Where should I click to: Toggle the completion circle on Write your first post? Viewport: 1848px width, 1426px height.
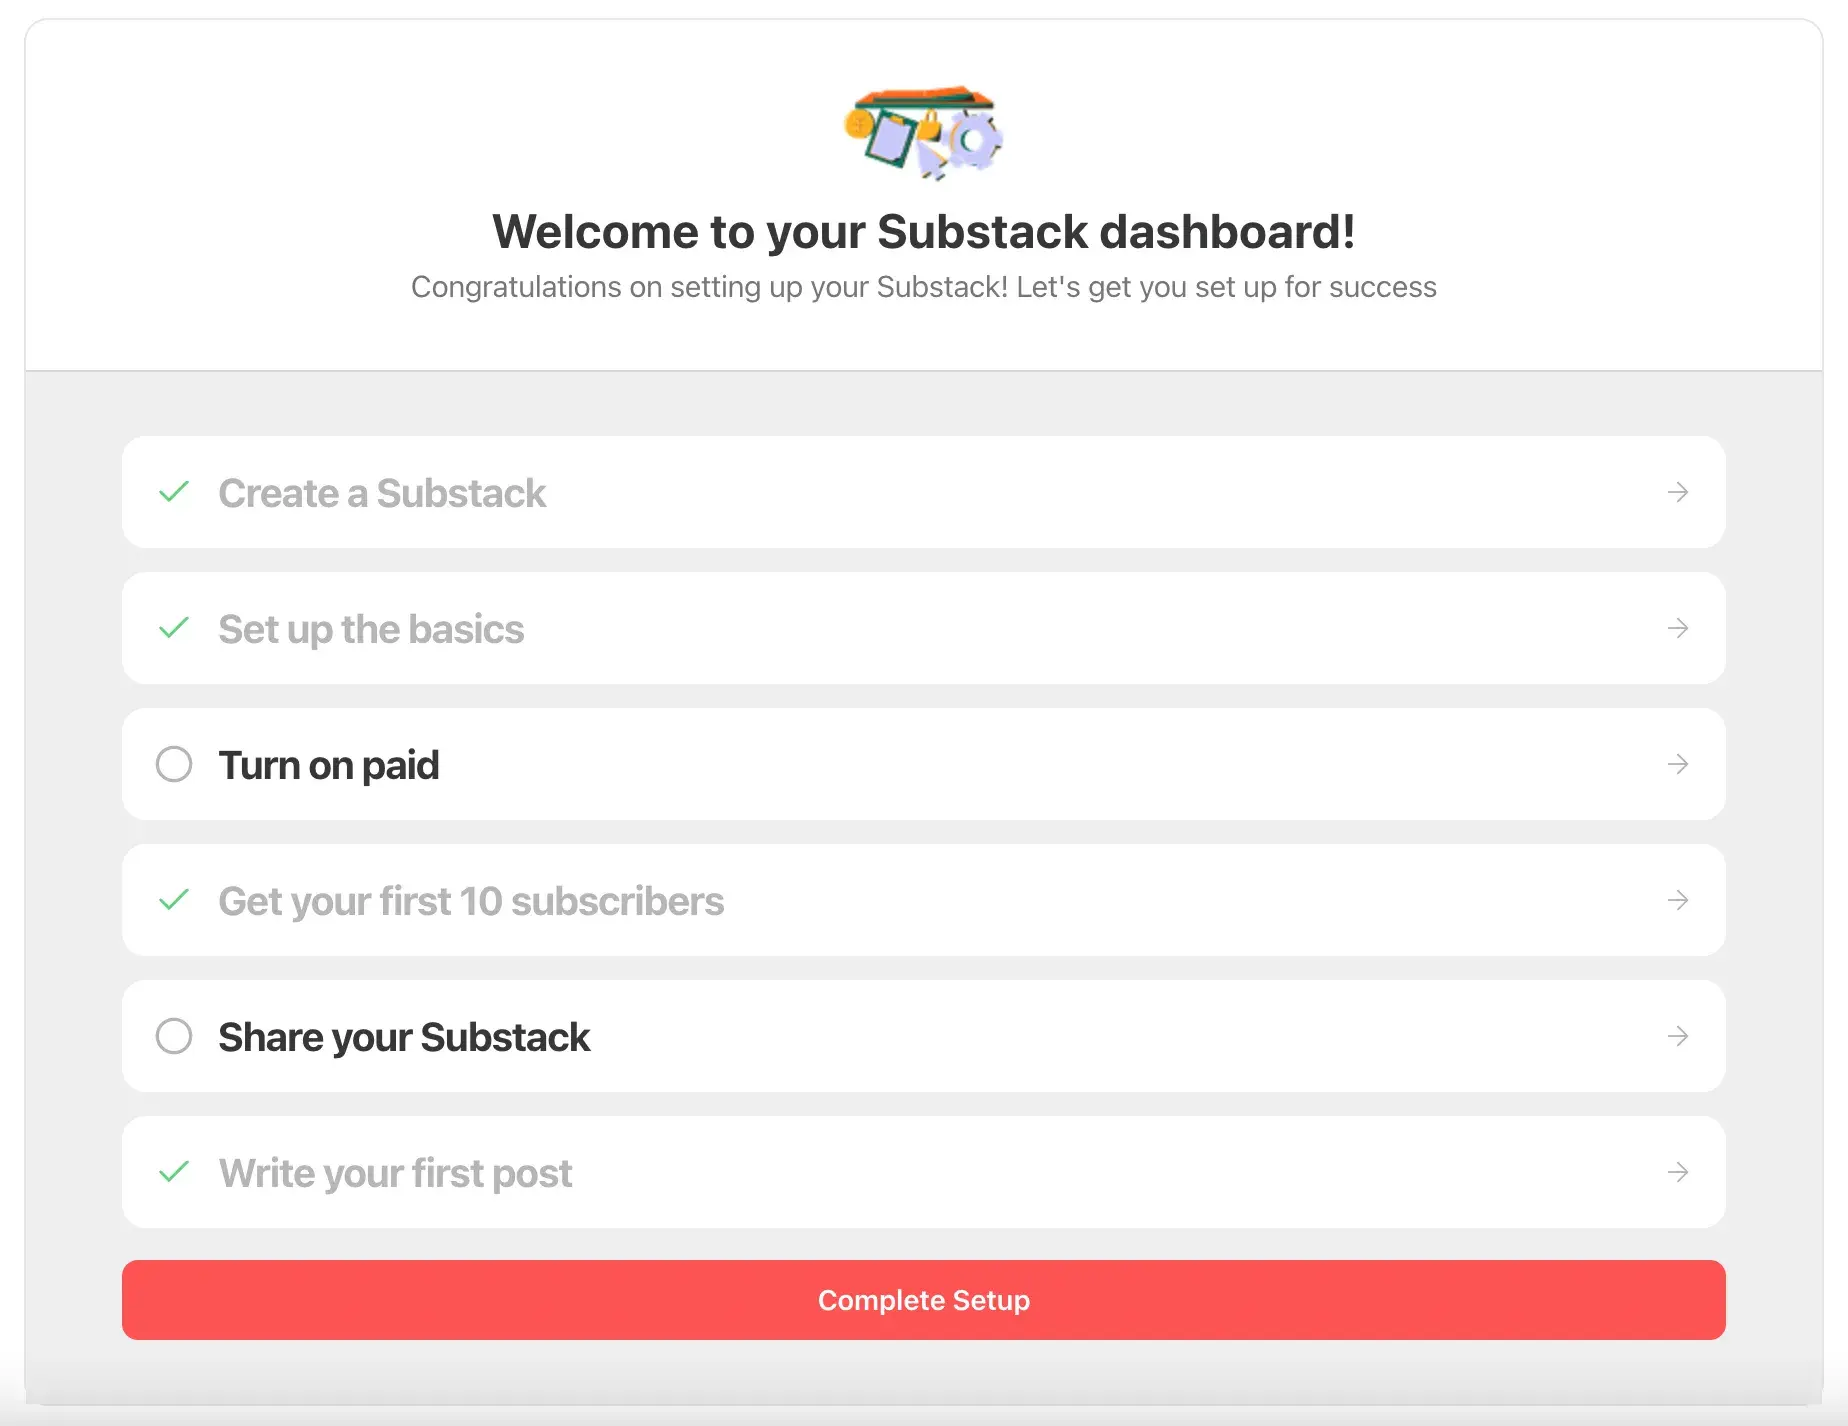tap(174, 1172)
